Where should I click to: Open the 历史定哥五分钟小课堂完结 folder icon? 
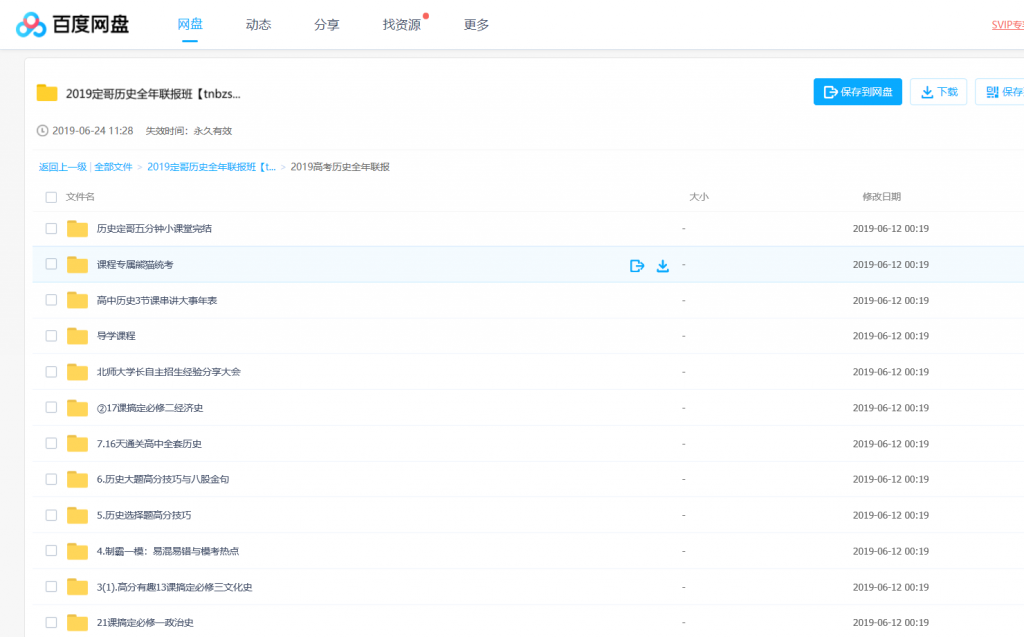click(78, 229)
